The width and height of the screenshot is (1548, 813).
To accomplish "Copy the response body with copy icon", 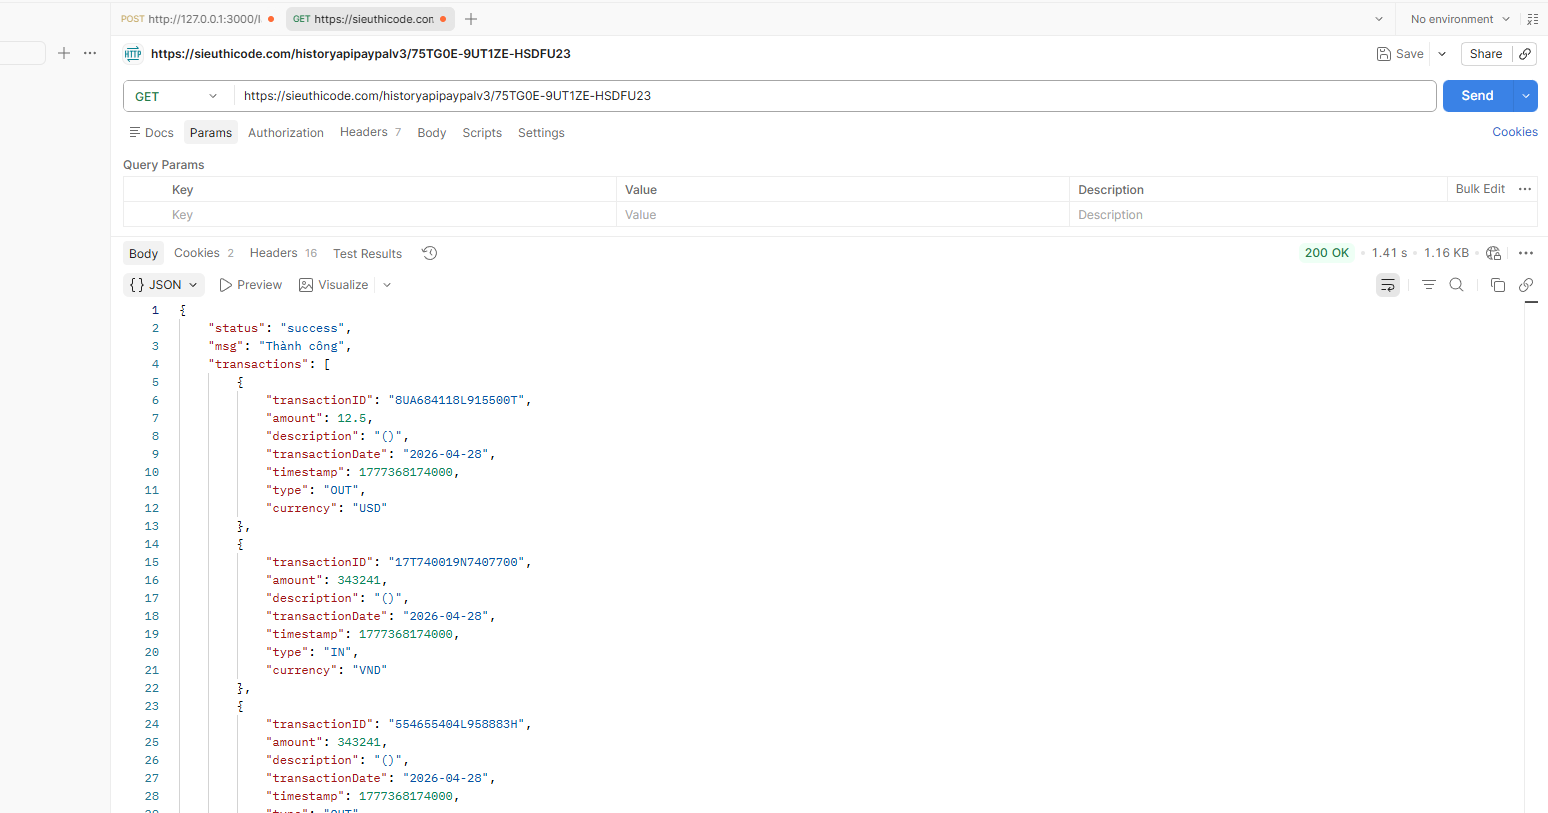I will [1498, 285].
